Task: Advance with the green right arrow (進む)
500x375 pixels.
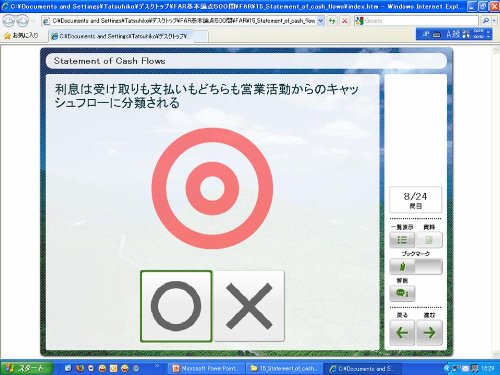Action: point(429,333)
